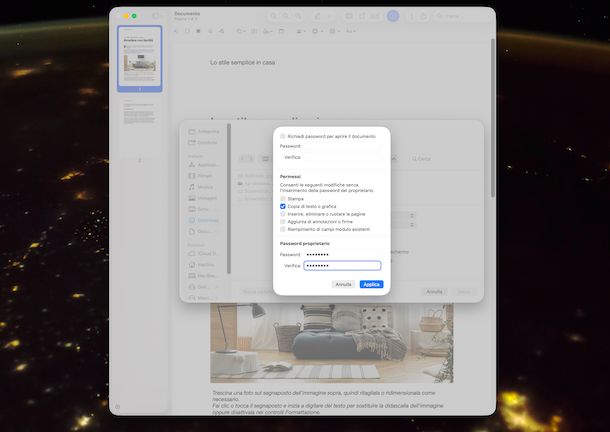This screenshot has width=610, height=432.
Task: Click the owner Verifica password field
Action: coord(342,266)
